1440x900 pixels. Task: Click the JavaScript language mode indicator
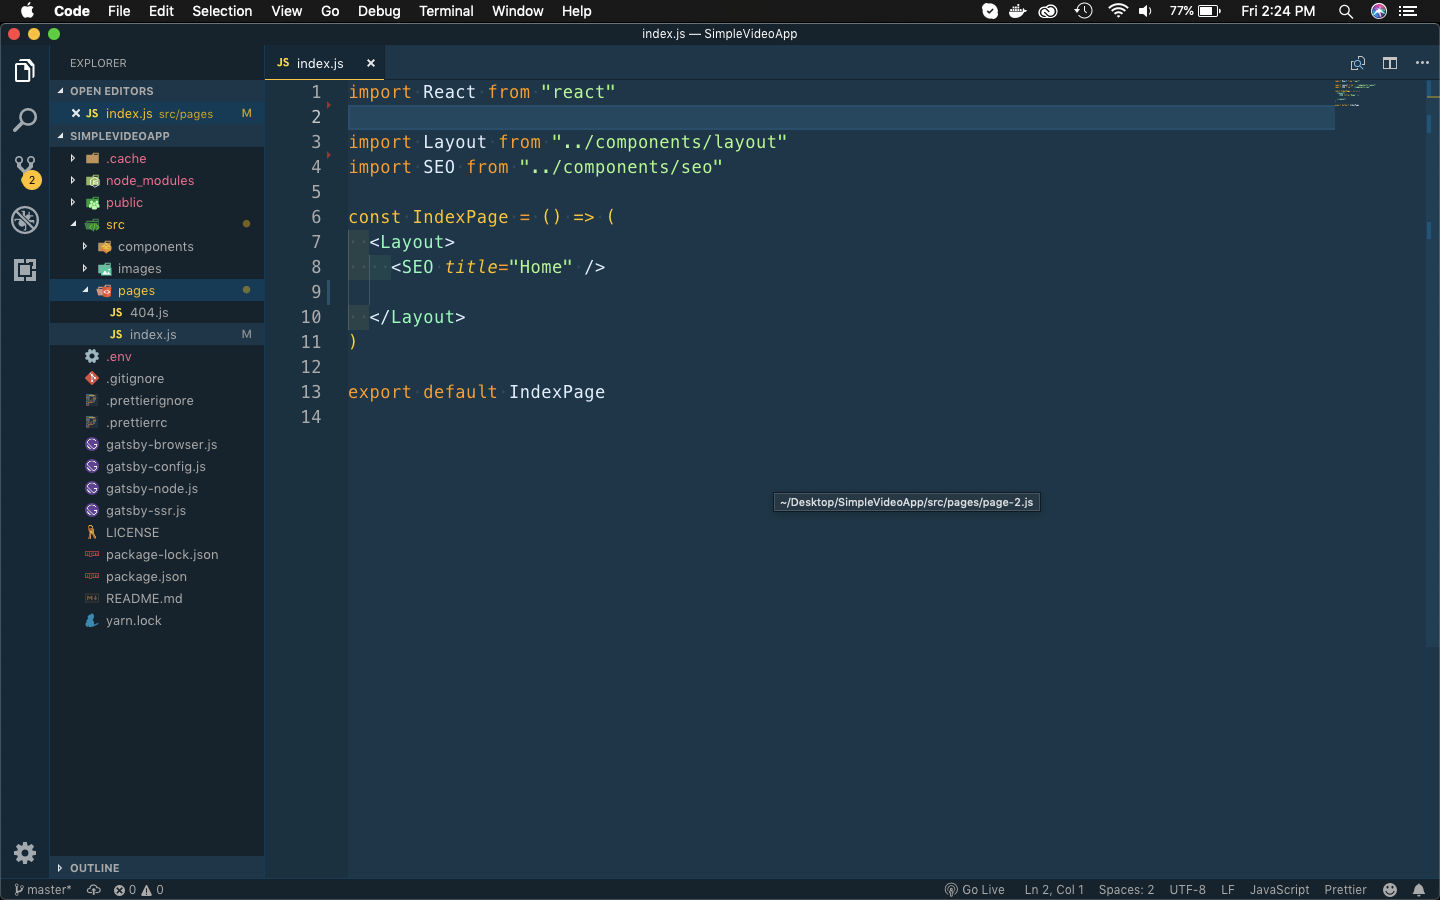point(1279,890)
